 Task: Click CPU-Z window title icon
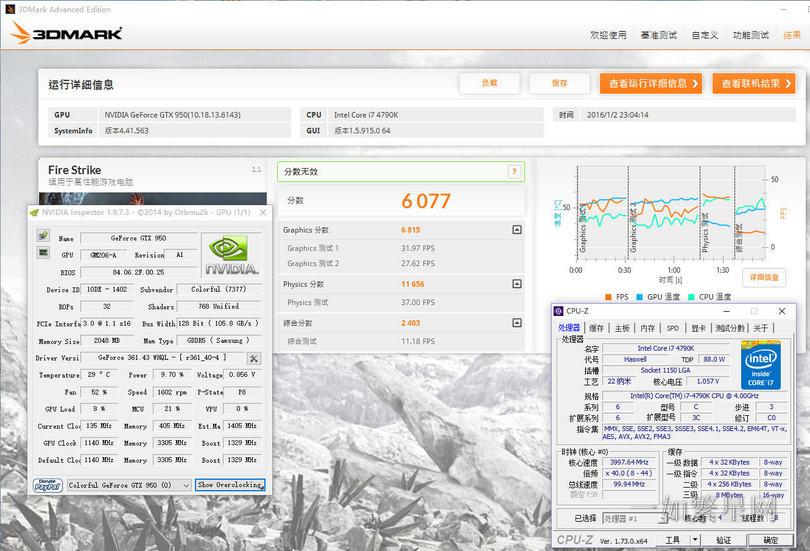click(x=558, y=311)
